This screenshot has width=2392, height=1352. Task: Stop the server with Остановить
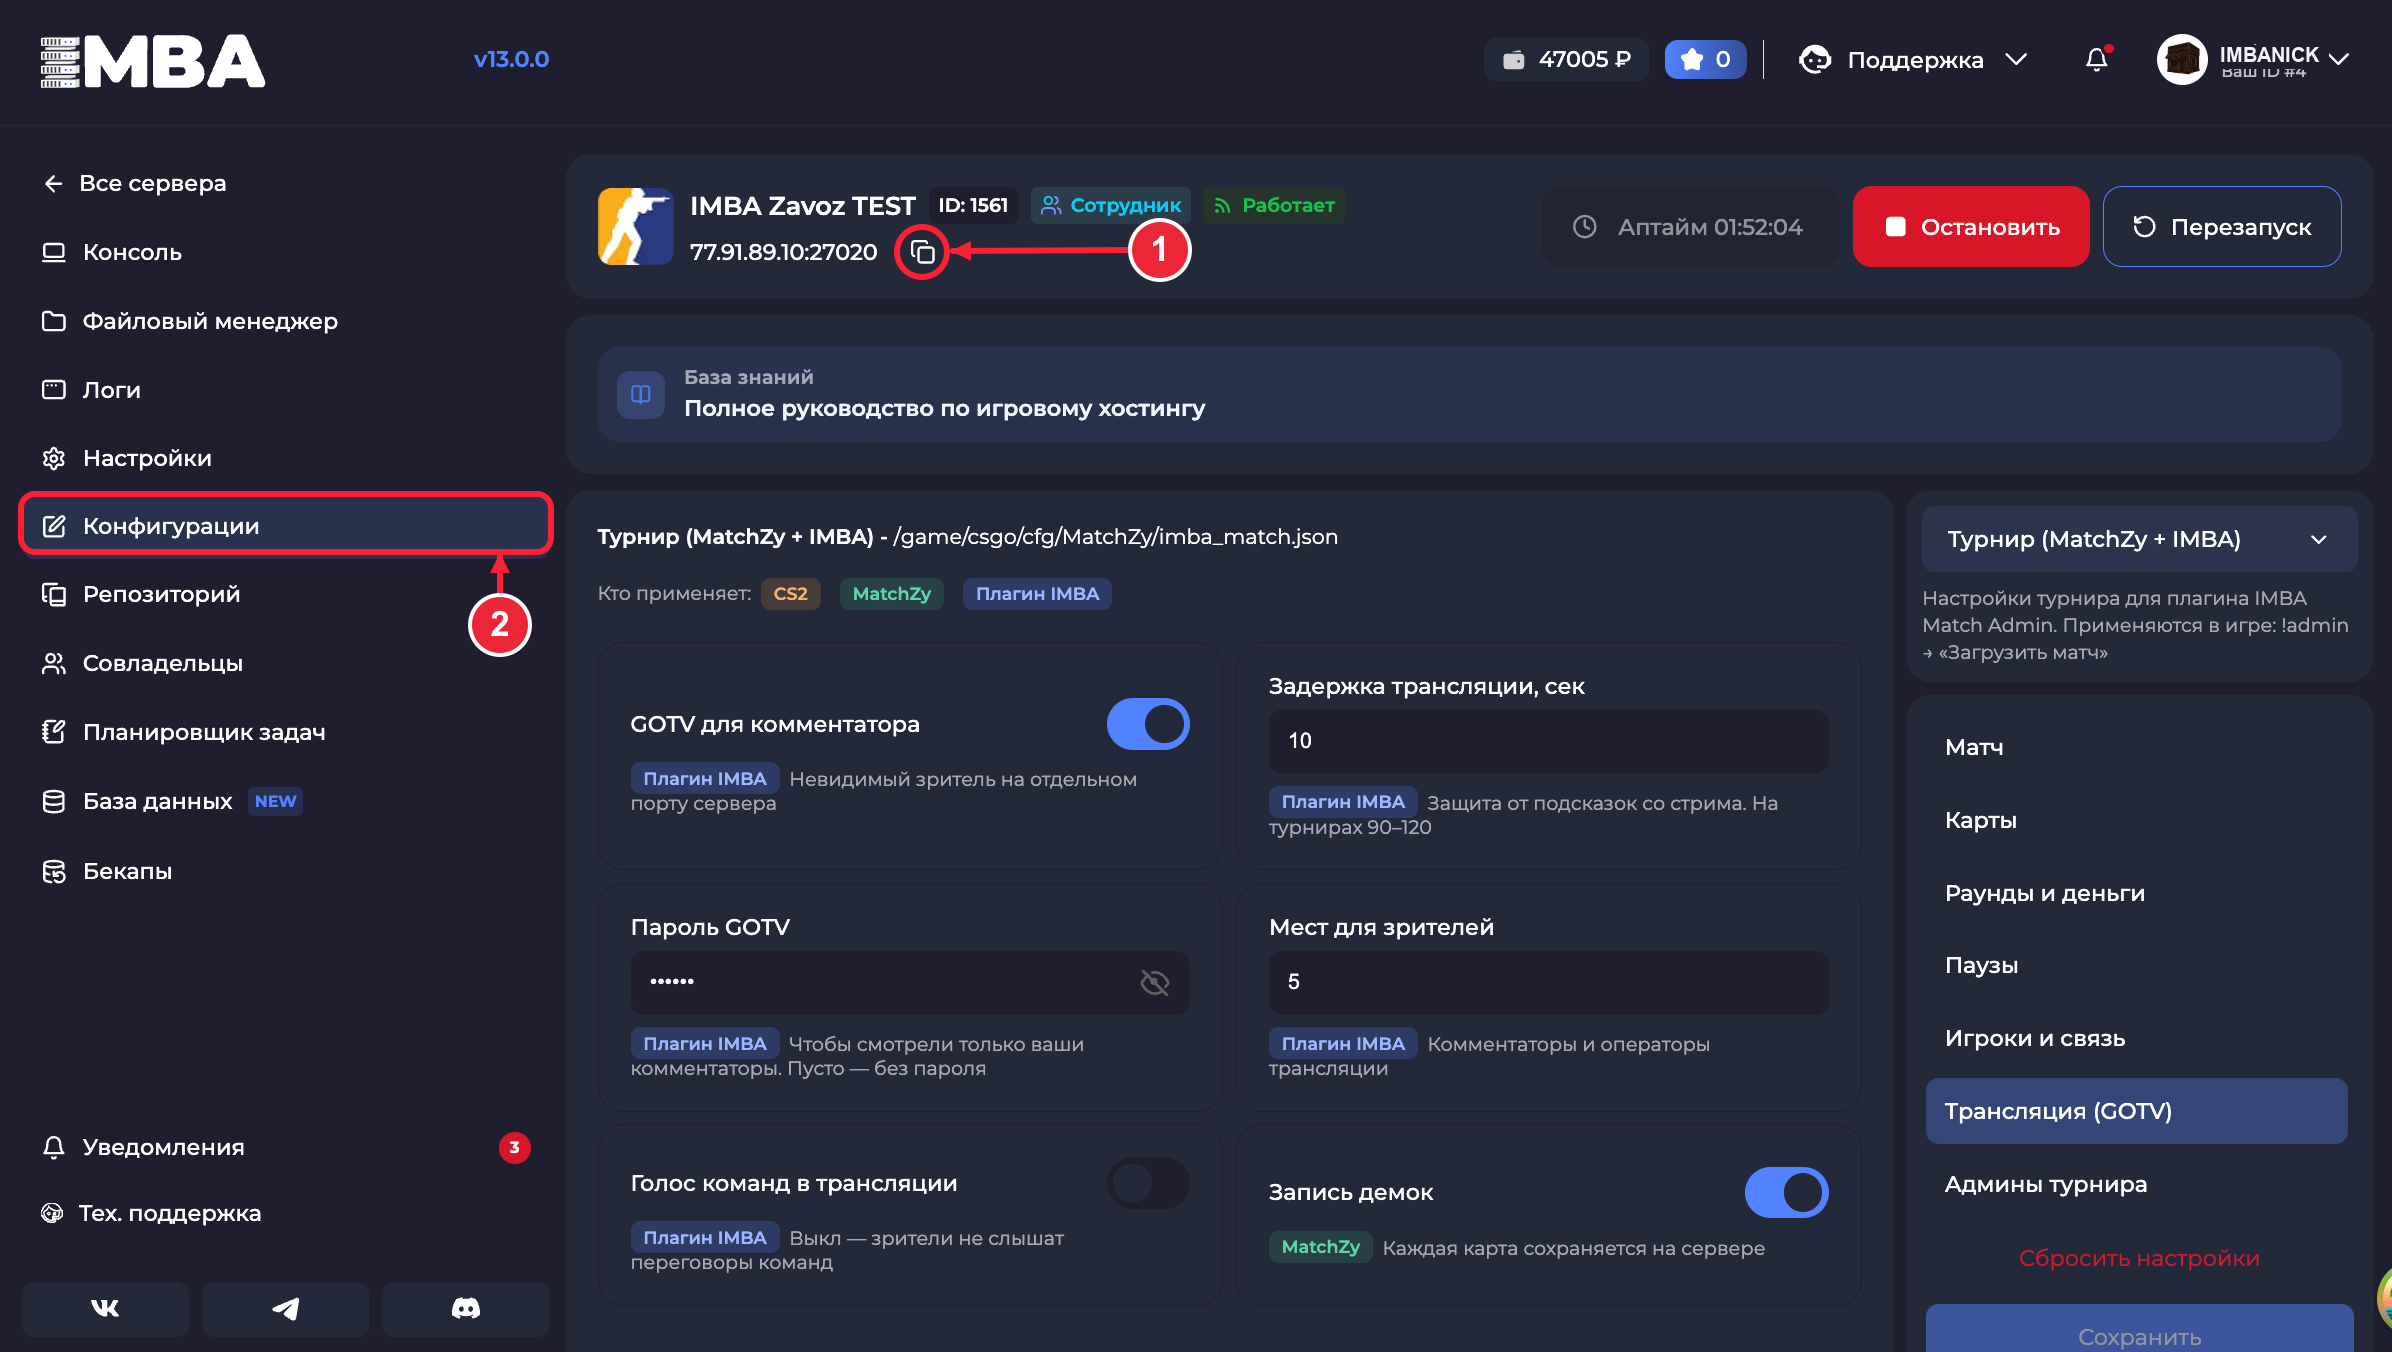[x=1970, y=227]
